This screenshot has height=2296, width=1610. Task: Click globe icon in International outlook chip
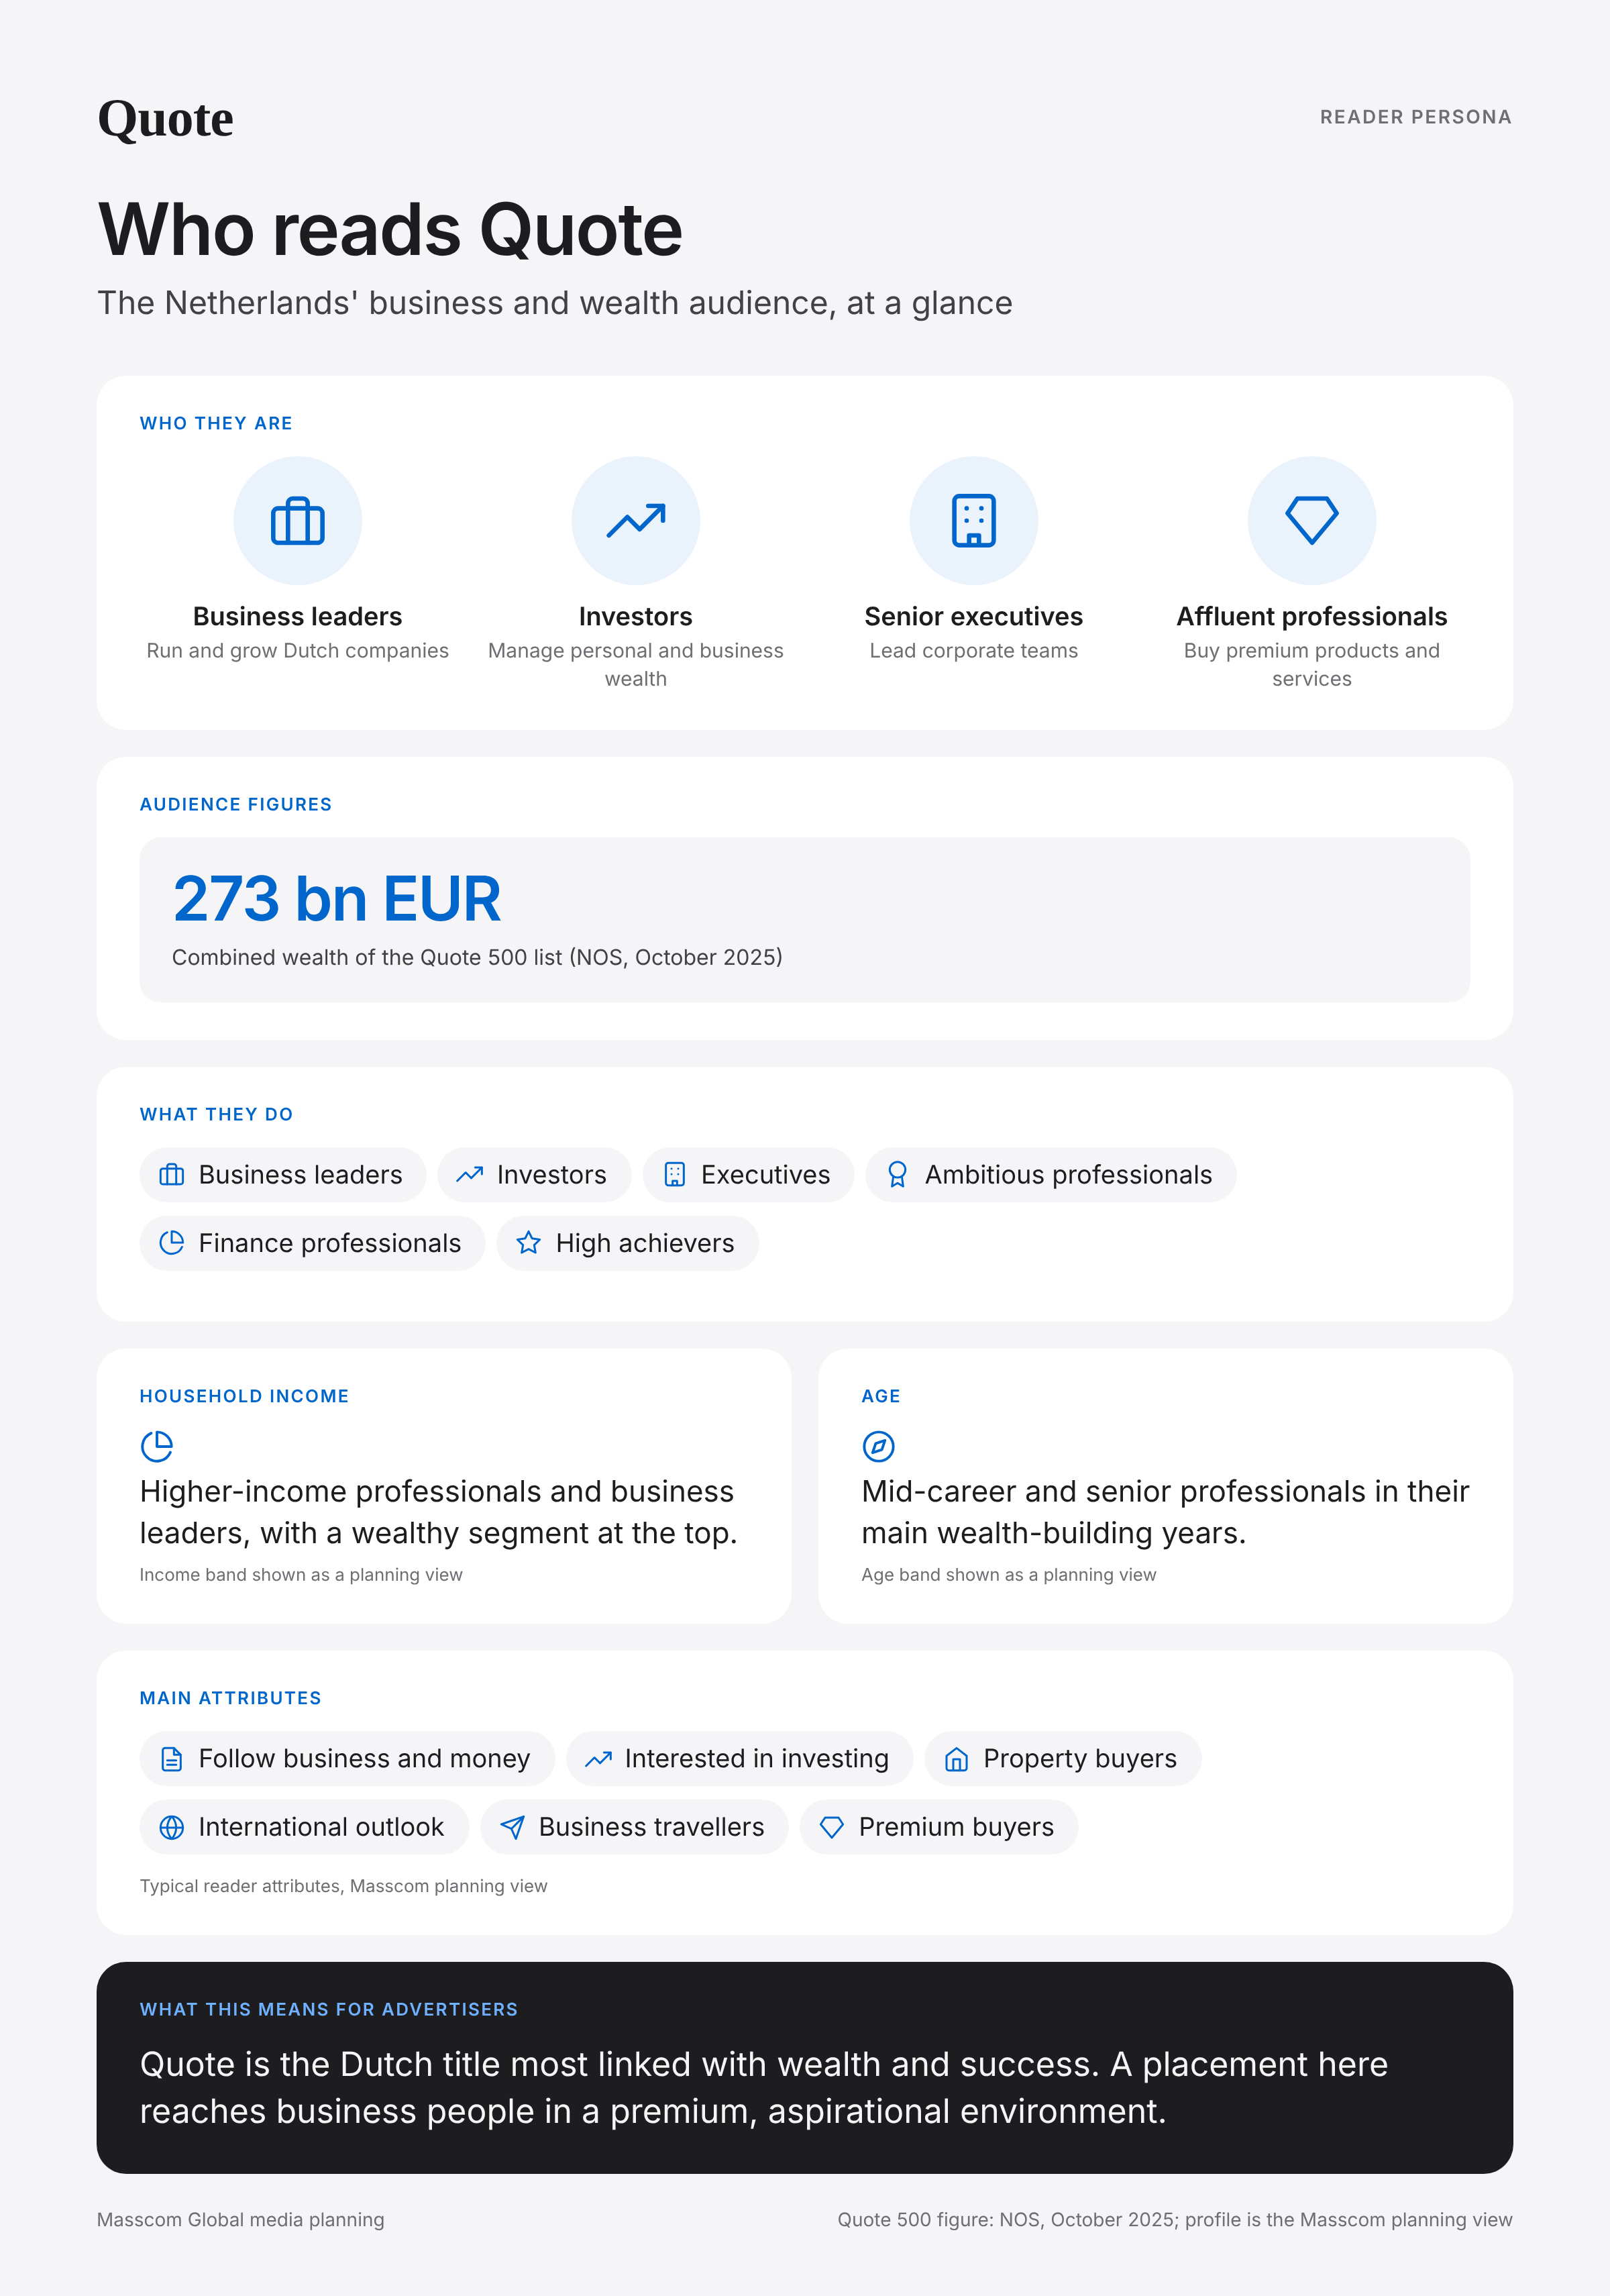pos(172,1828)
